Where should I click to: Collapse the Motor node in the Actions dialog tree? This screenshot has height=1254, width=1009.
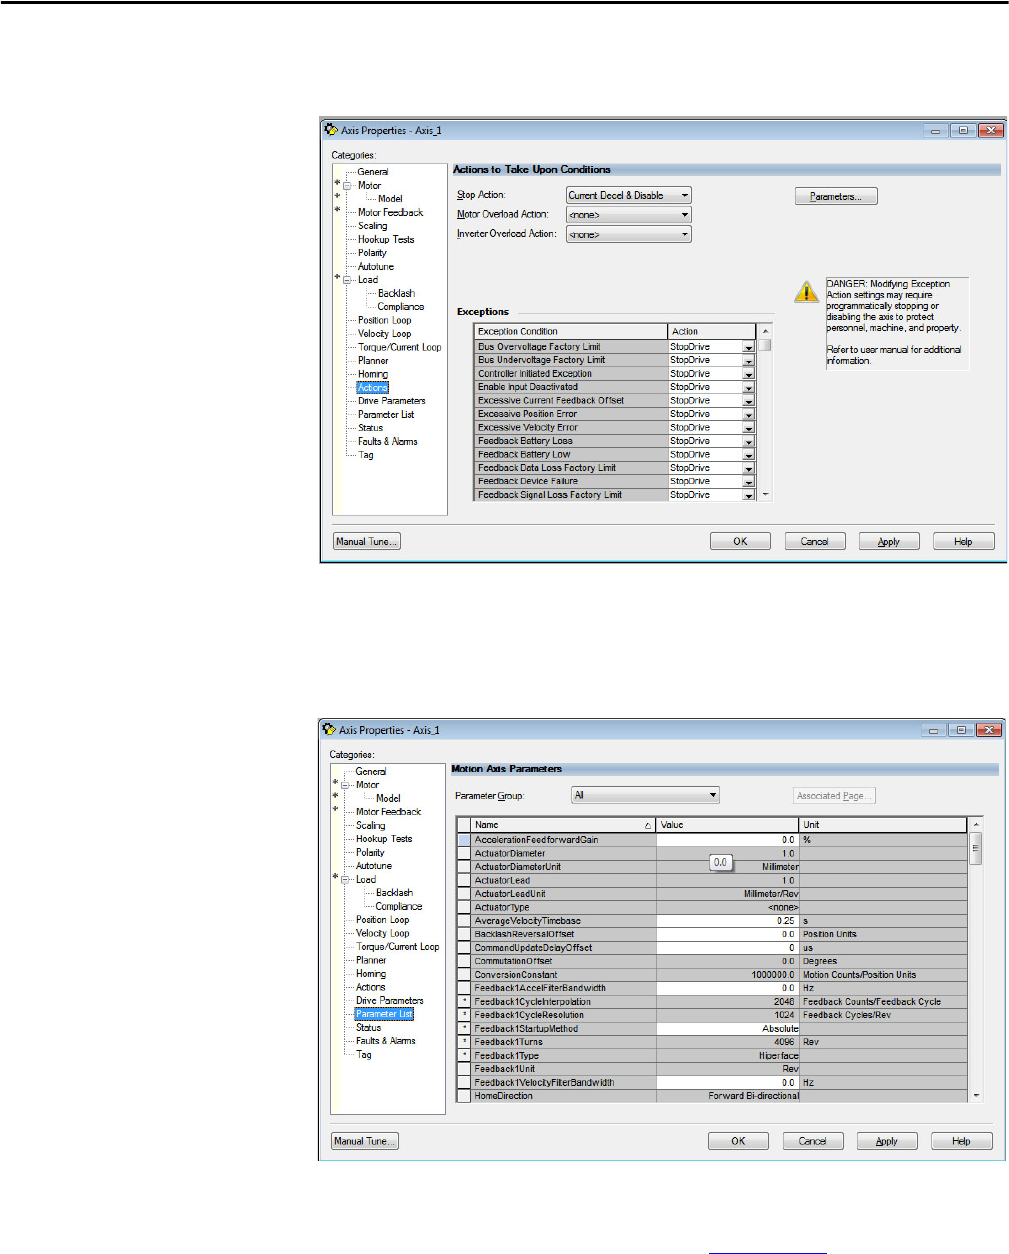pyautogui.click(x=347, y=186)
